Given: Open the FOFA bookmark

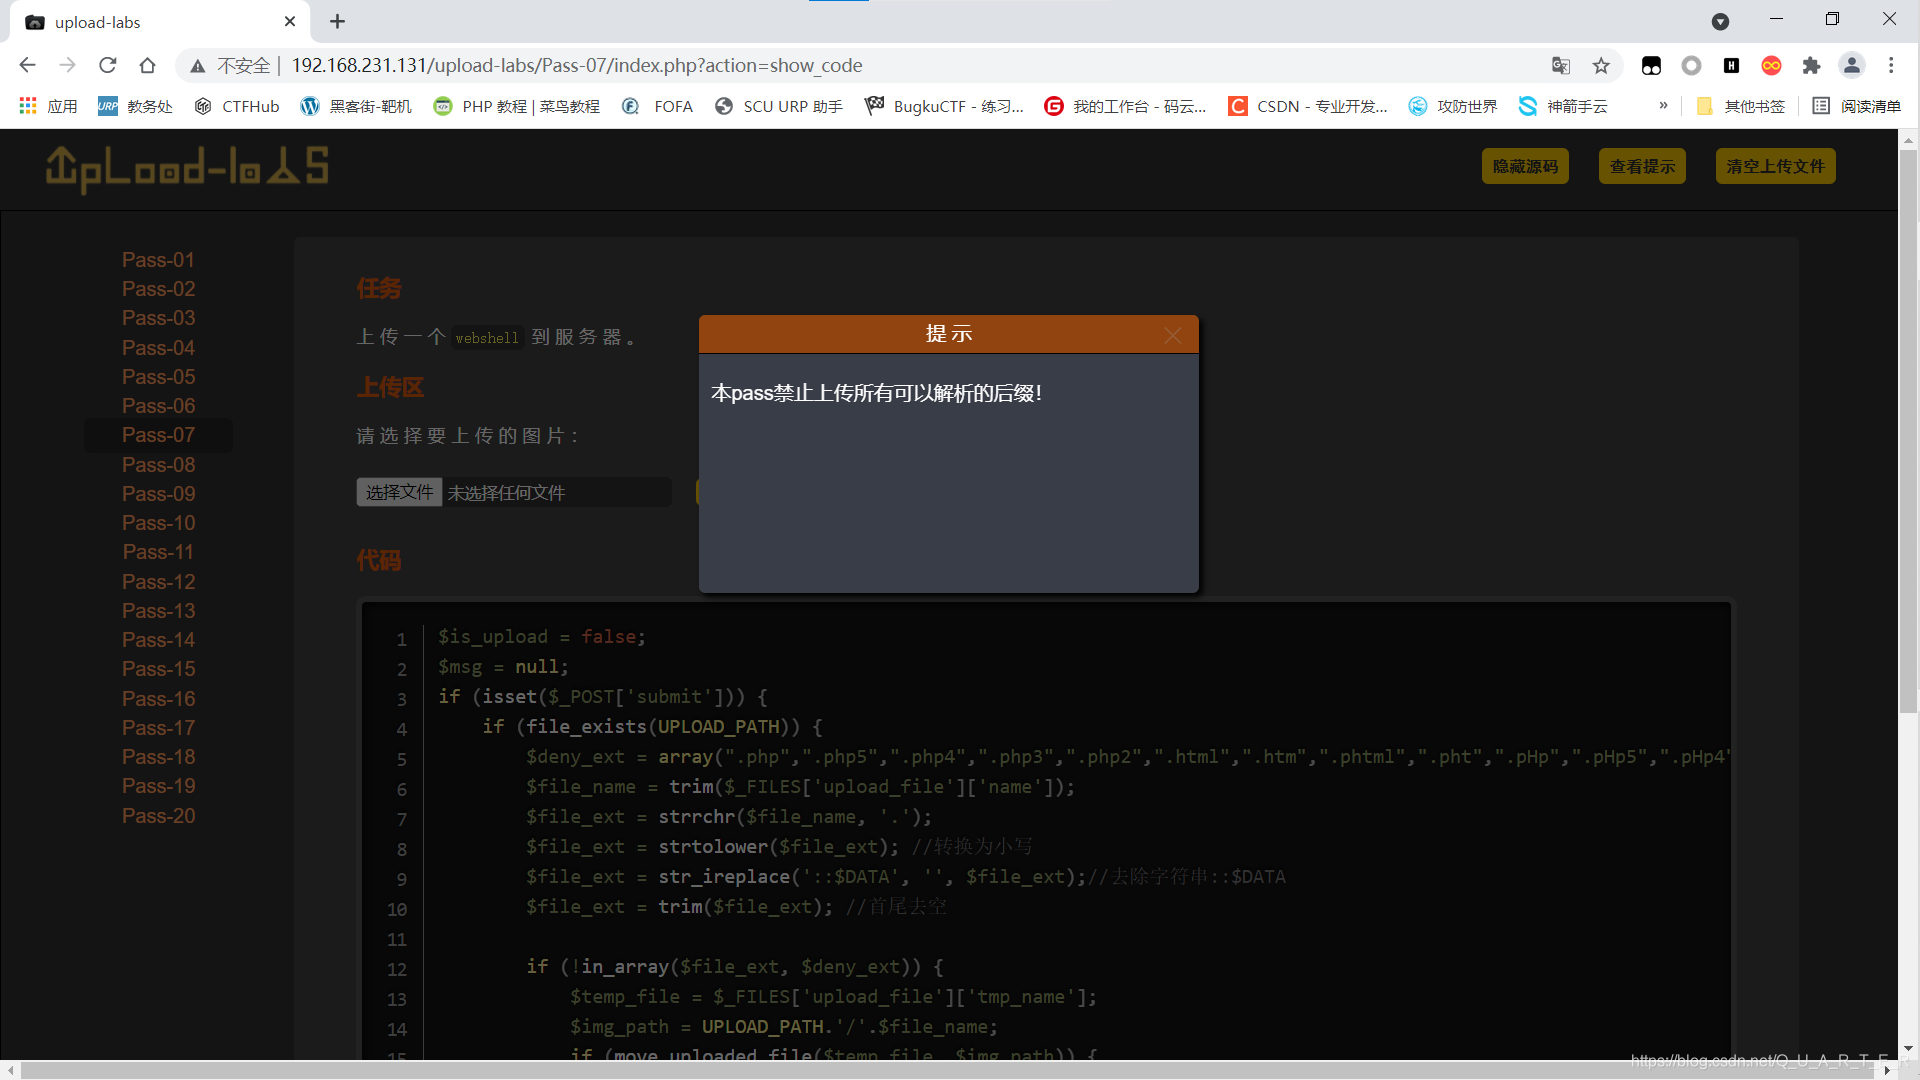Looking at the screenshot, I should (x=657, y=106).
